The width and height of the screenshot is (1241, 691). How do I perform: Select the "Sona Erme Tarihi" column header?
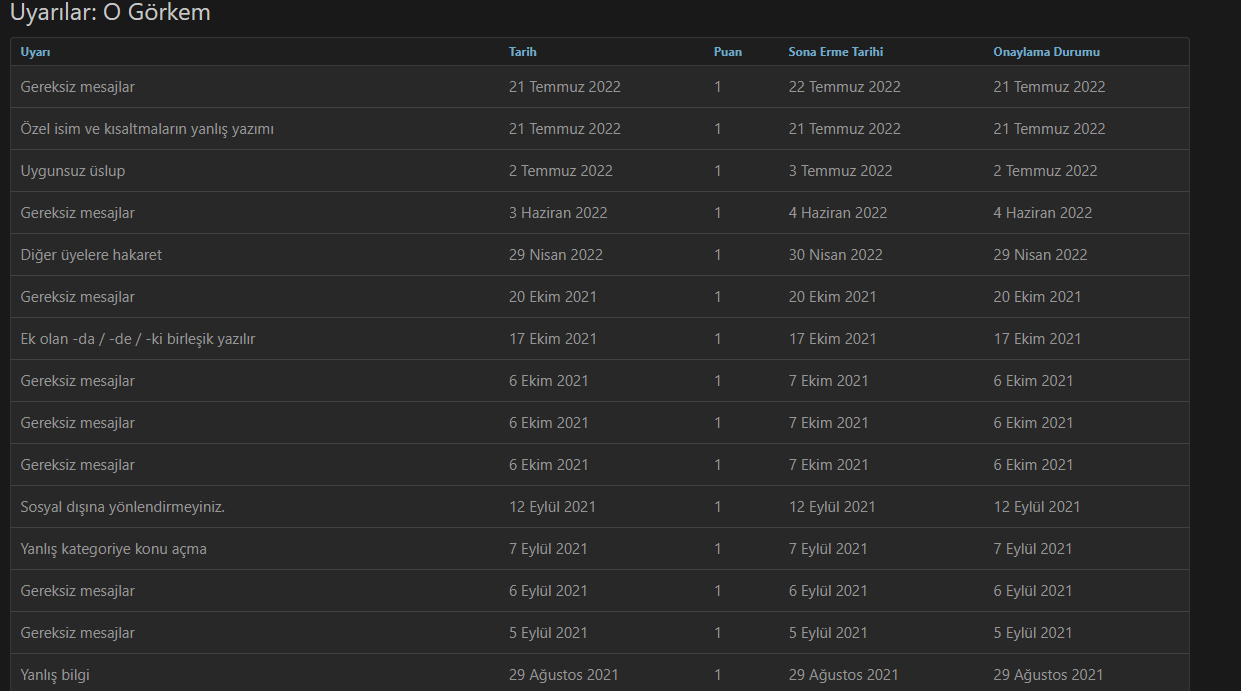coord(835,52)
